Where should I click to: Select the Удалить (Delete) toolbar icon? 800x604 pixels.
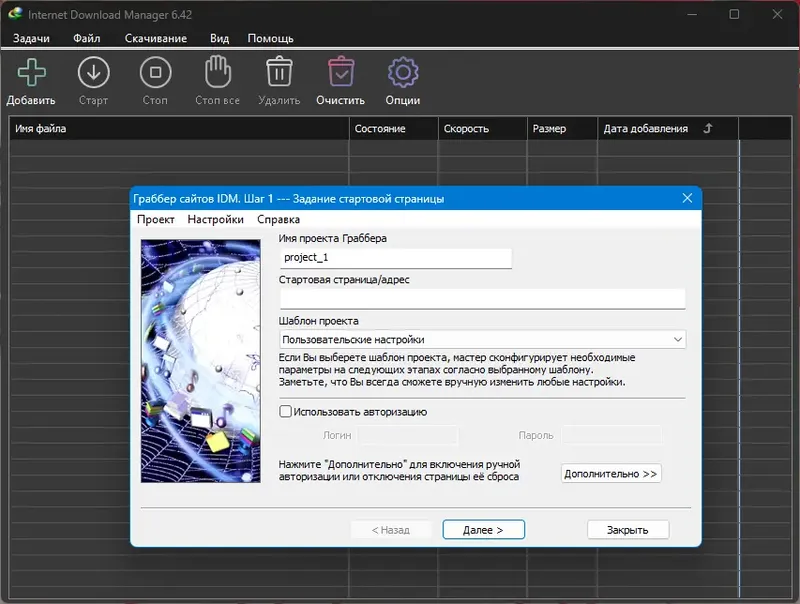[x=278, y=72]
